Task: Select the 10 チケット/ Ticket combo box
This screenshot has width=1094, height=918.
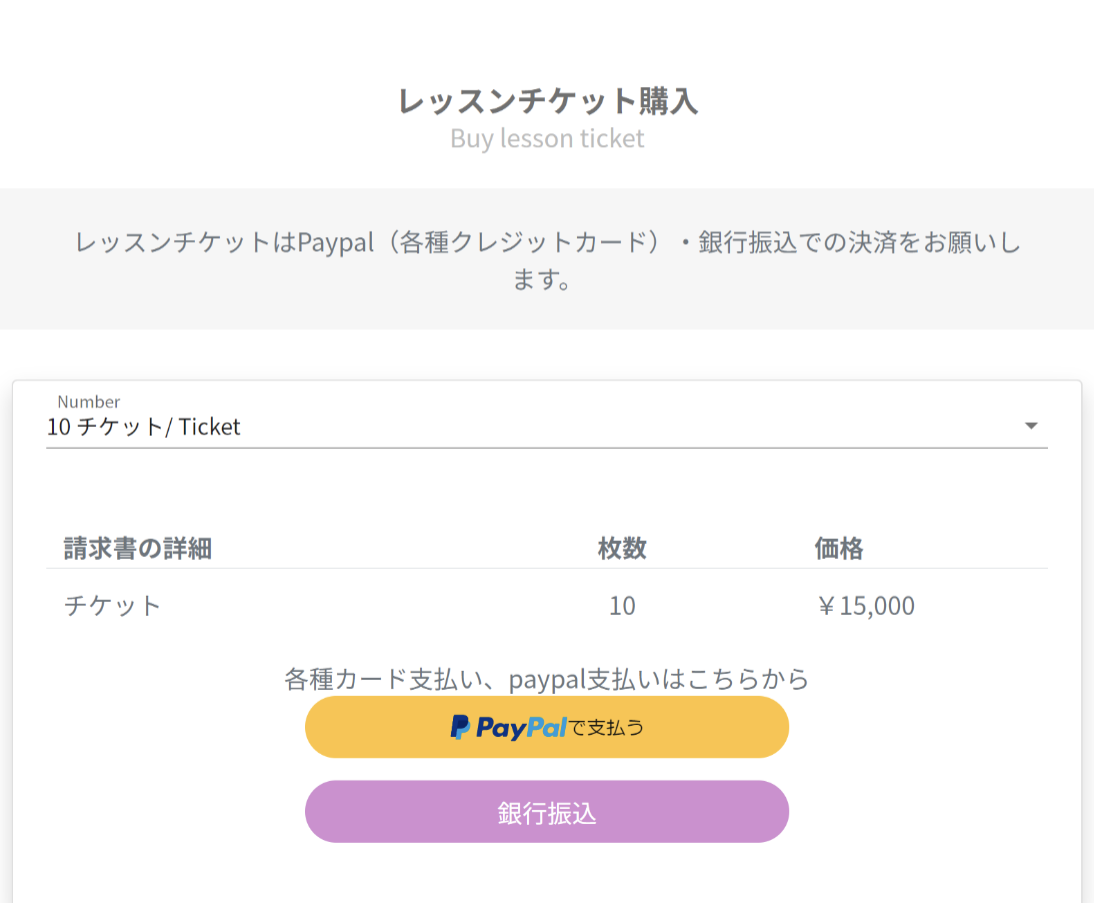Action: click(547, 419)
